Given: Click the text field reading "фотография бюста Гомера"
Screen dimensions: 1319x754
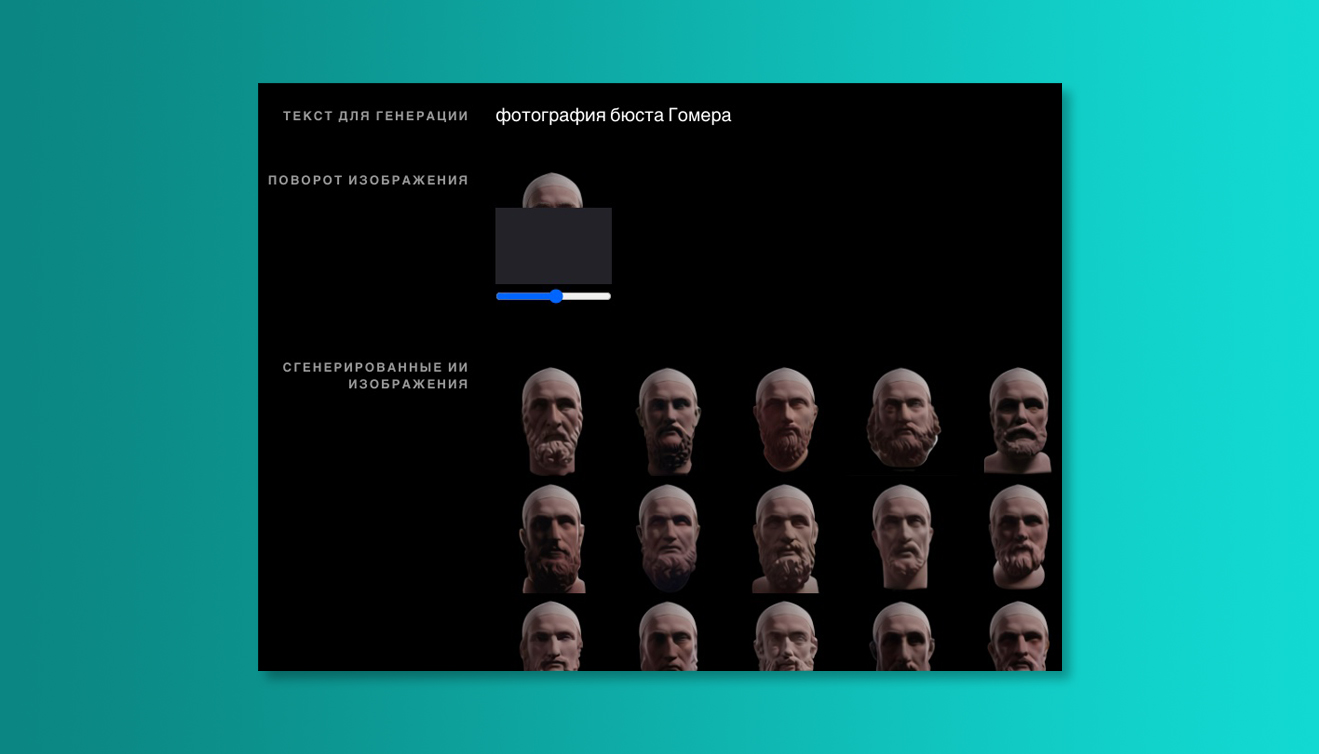Looking at the screenshot, I should tap(613, 115).
